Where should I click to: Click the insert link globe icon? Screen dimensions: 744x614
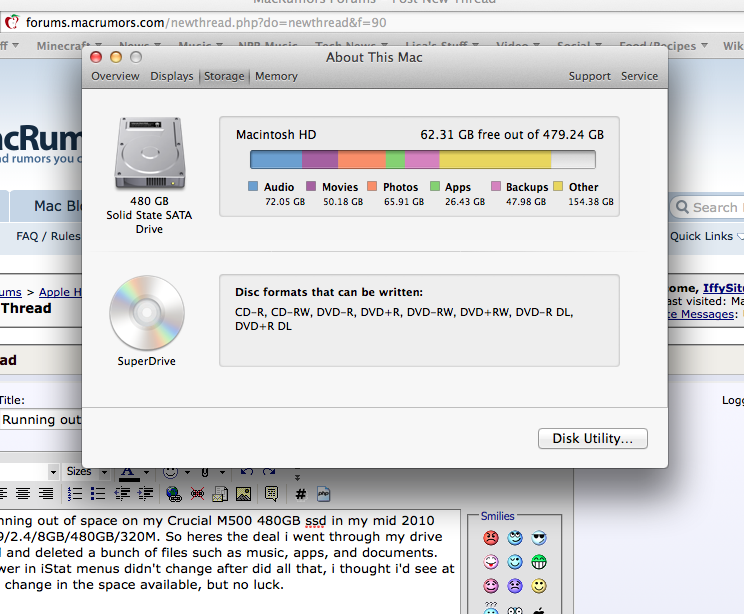point(174,494)
